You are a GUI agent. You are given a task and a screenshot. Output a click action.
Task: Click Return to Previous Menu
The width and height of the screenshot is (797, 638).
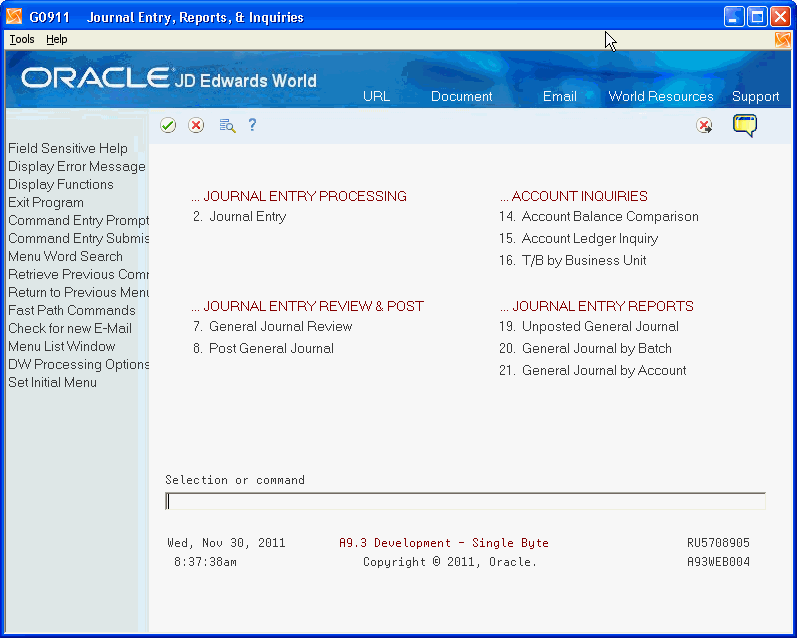point(78,292)
